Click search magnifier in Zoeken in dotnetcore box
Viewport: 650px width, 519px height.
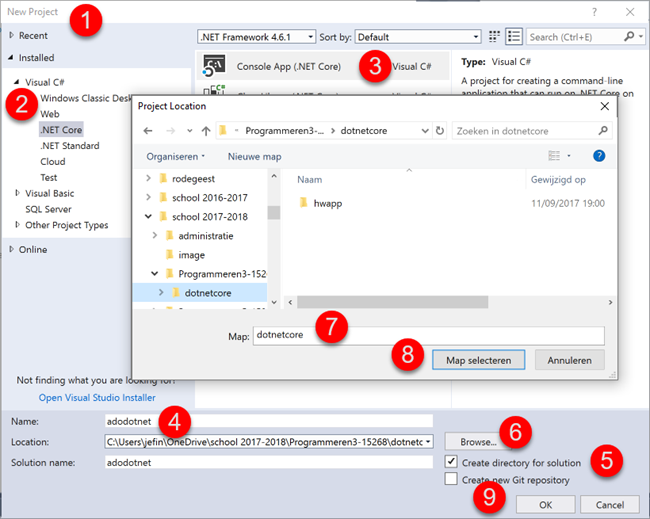click(603, 131)
